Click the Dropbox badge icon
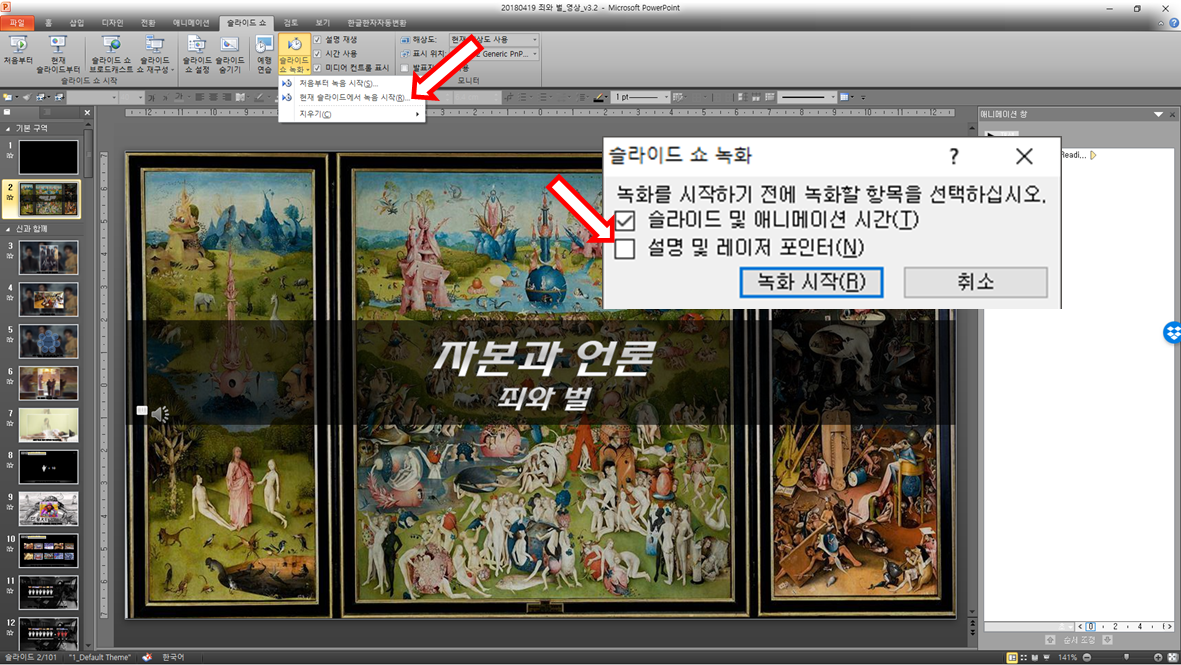The width and height of the screenshot is (1181, 665). (1172, 332)
